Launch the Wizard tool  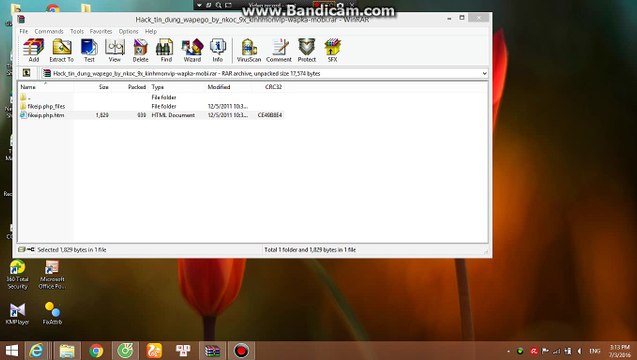coord(192,50)
